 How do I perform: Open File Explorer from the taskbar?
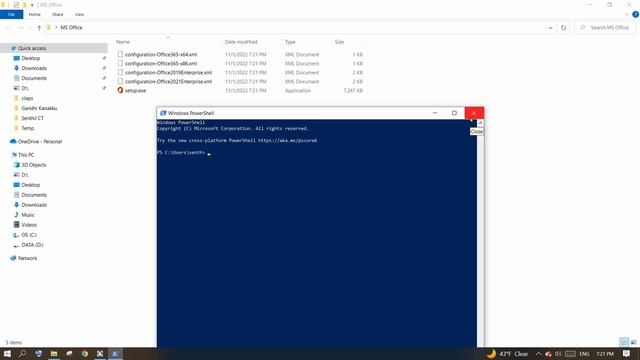[x=54, y=354]
